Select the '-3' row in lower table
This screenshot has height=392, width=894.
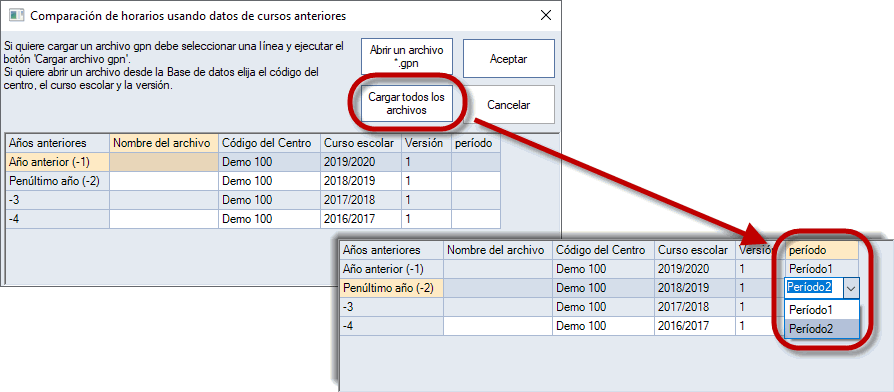392,307
